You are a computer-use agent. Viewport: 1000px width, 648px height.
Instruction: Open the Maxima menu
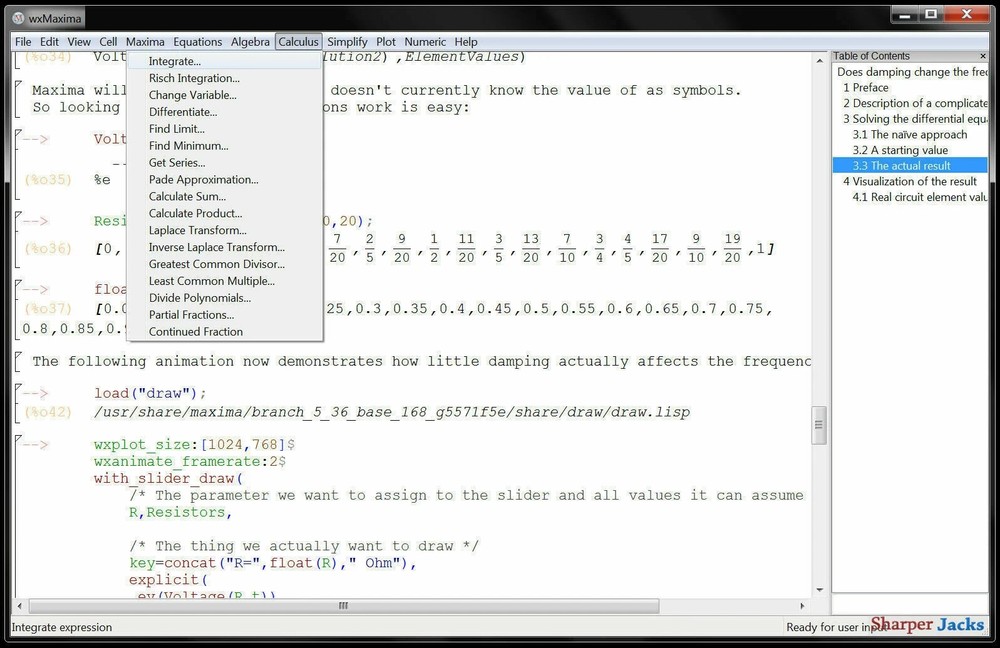pos(145,41)
